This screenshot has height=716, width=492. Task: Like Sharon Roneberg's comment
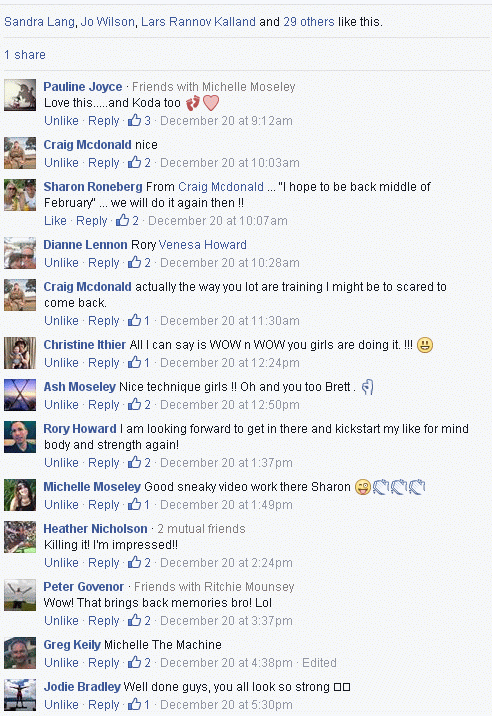pos(55,221)
